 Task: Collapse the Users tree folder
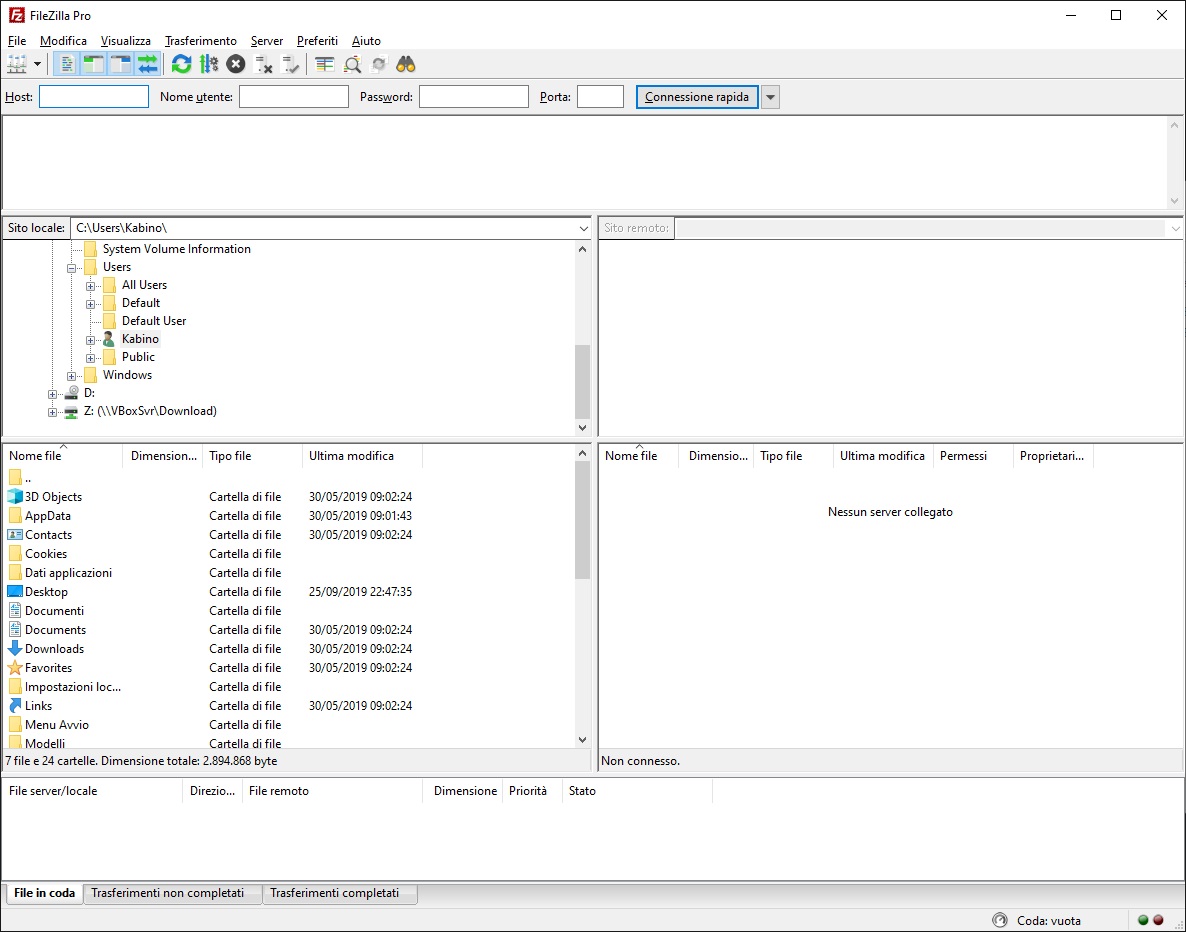pos(71,268)
